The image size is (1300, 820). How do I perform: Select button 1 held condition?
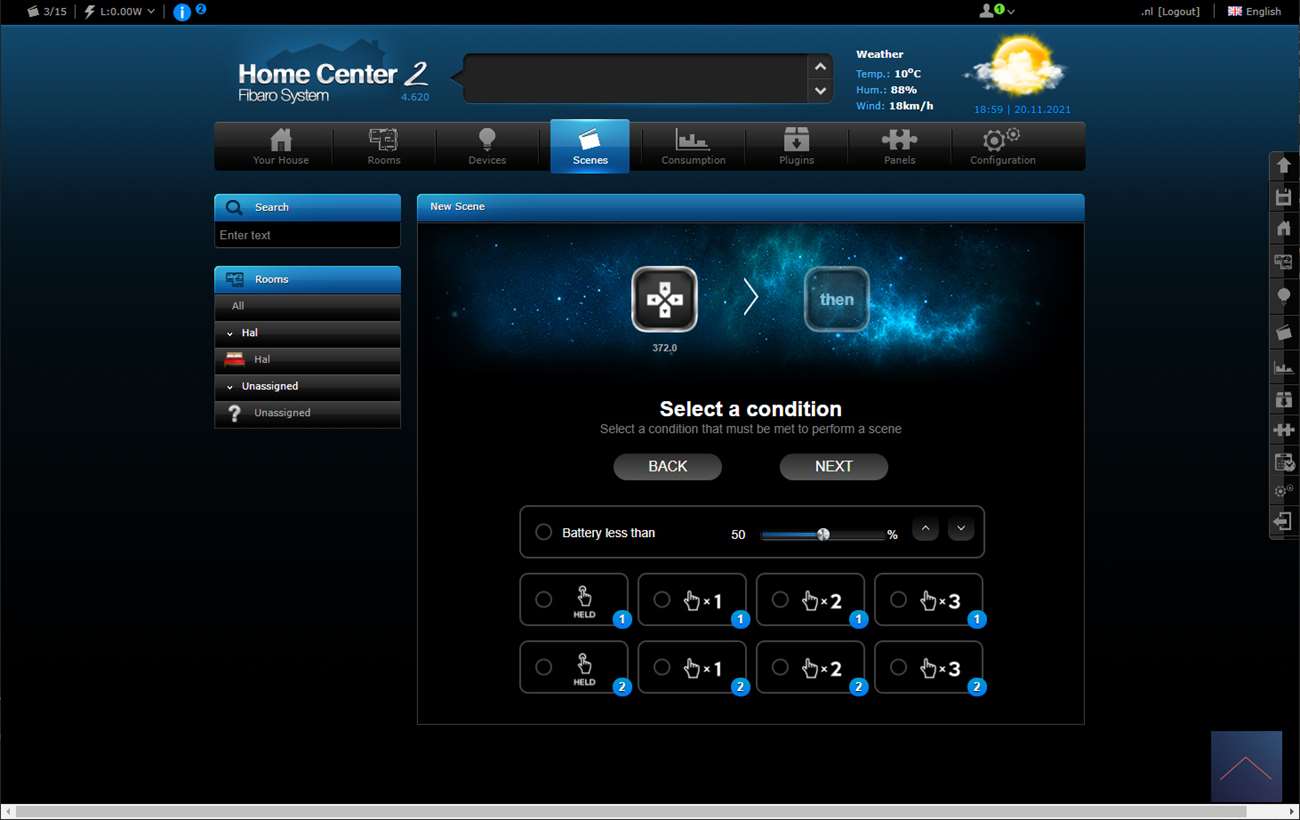tap(544, 599)
